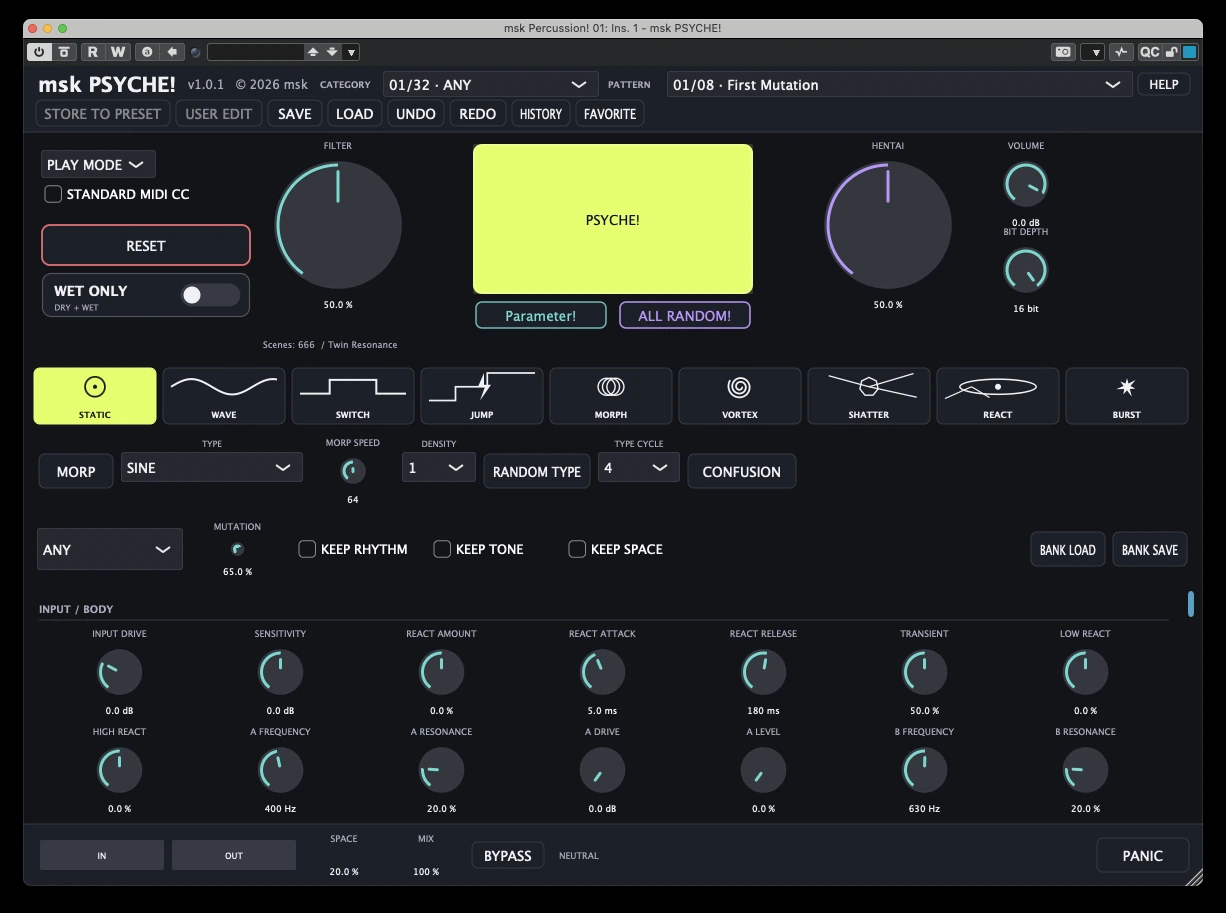Screen dimensions: 1226x913
Task: Enable Read automation R button
Action: 93,52
